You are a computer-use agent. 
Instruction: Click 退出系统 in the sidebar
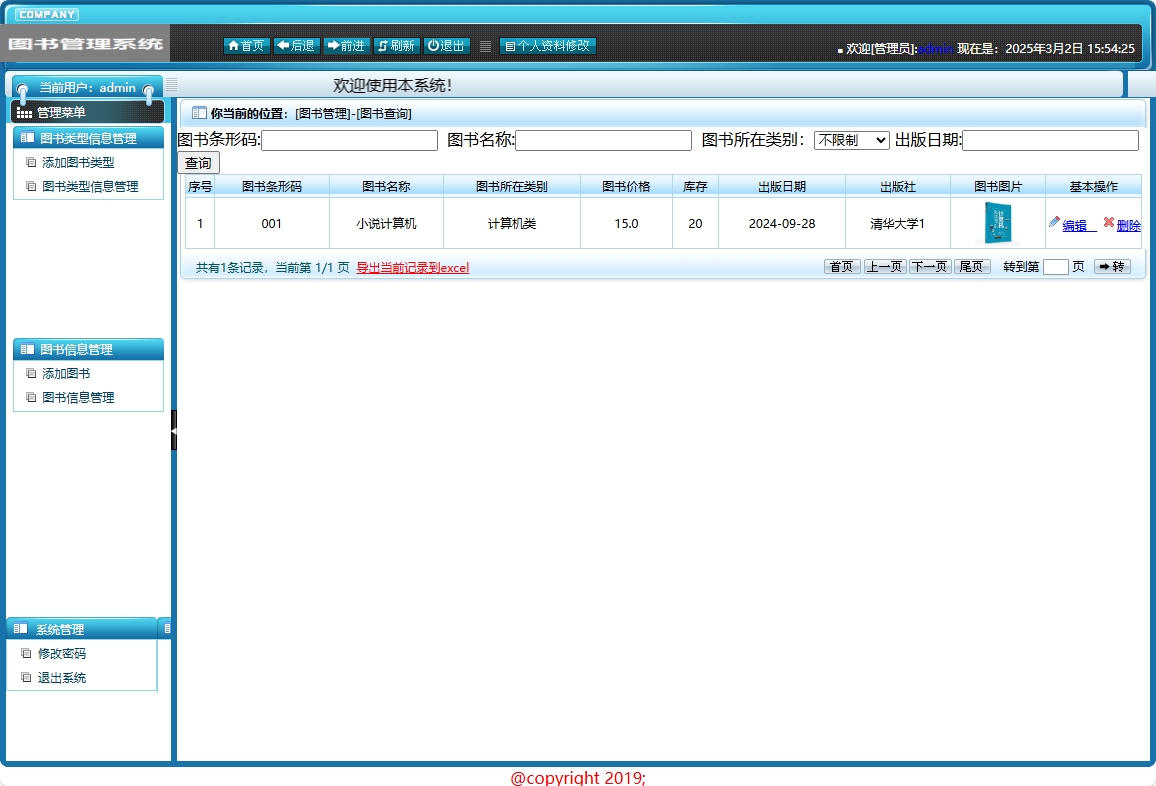click(62, 677)
